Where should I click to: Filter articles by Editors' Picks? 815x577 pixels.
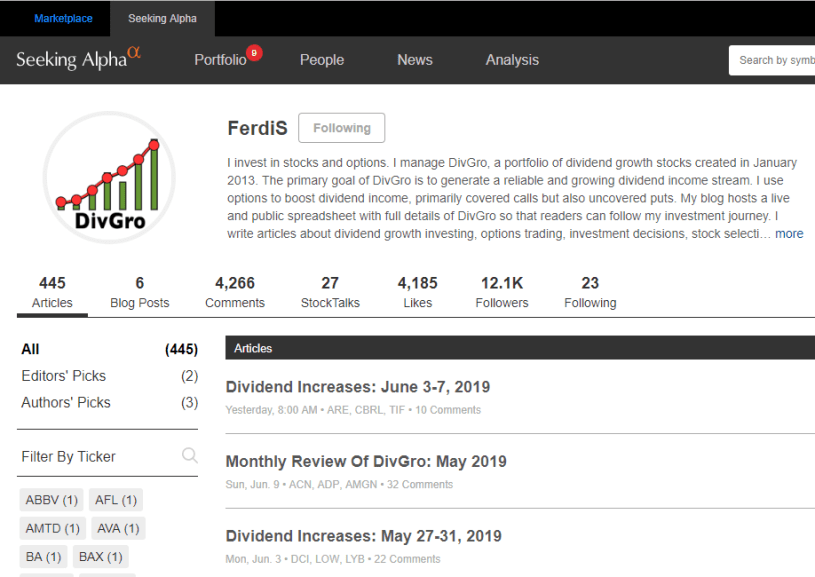pos(64,376)
